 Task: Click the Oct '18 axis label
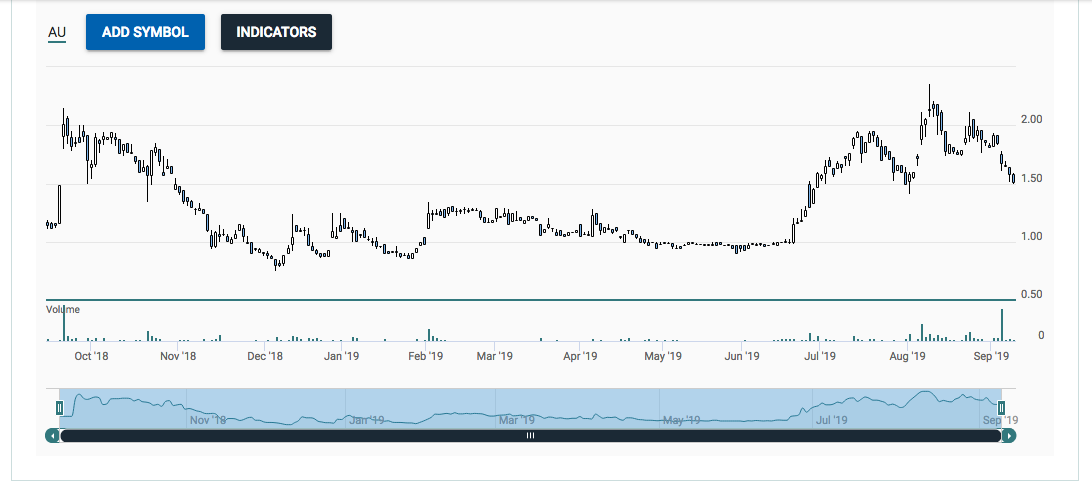(x=91, y=357)
